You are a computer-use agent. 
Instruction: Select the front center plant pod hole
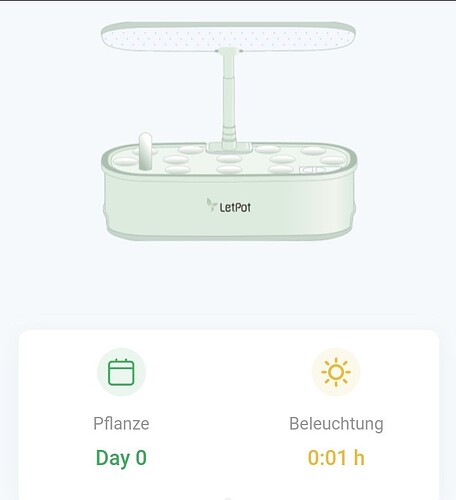[229, 170]
